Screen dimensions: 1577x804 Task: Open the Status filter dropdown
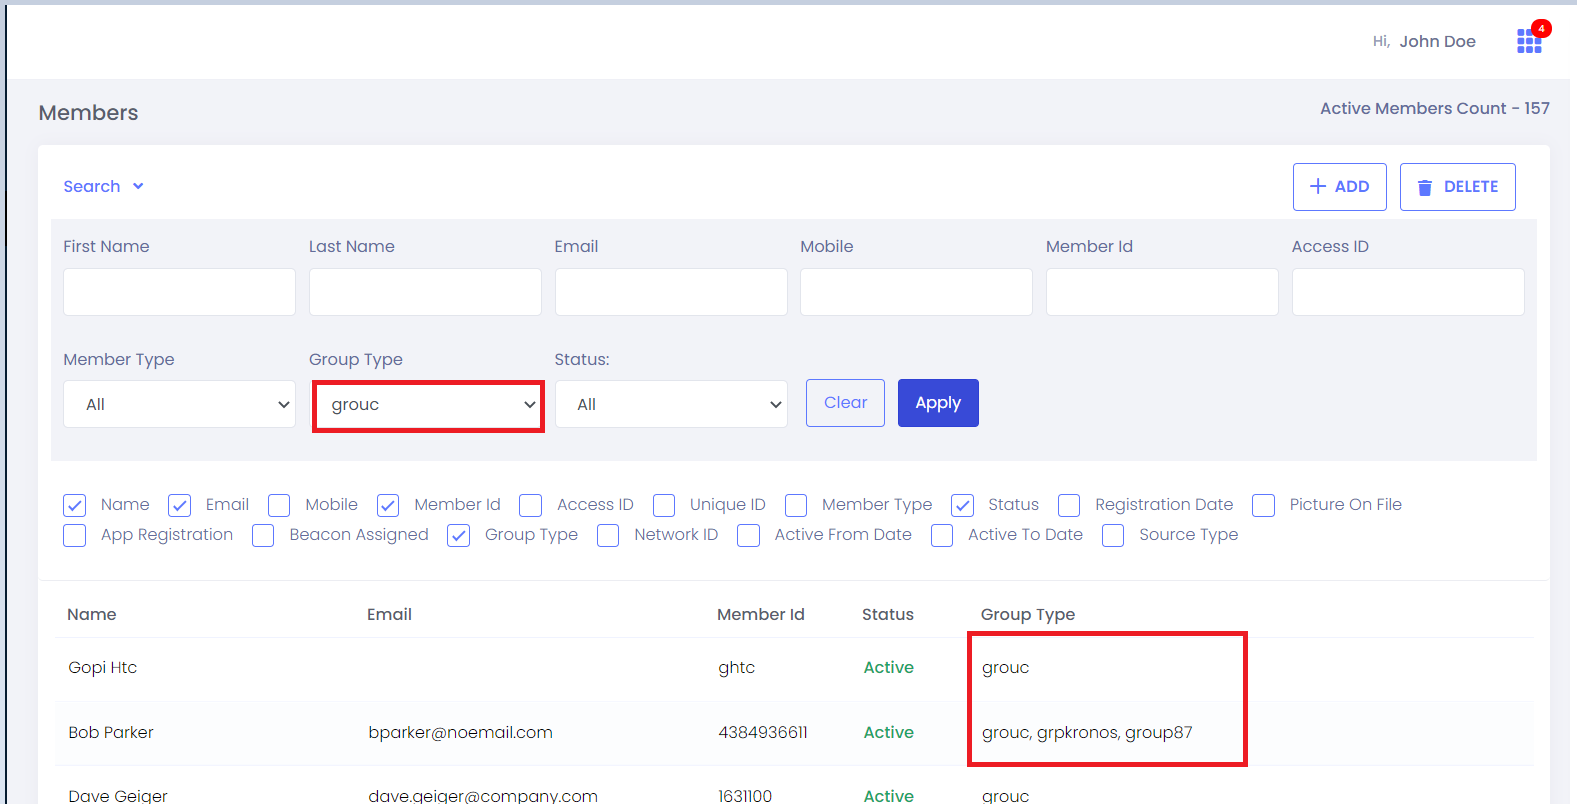(x=671, y=404)
